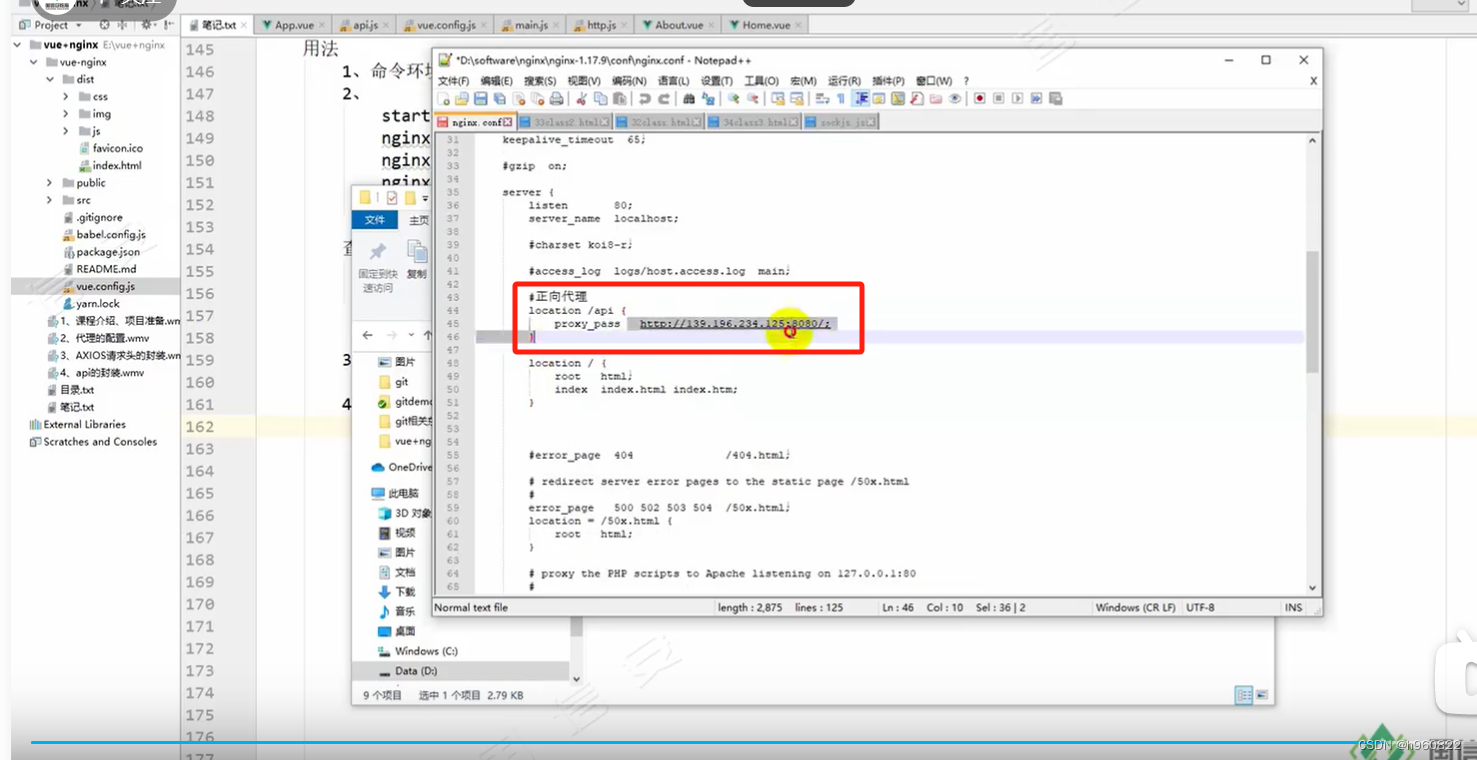Toggle Word Wrap icon in Notepad++ toolbar
This screenshot has width=1477, height=760.
point(822,98)
